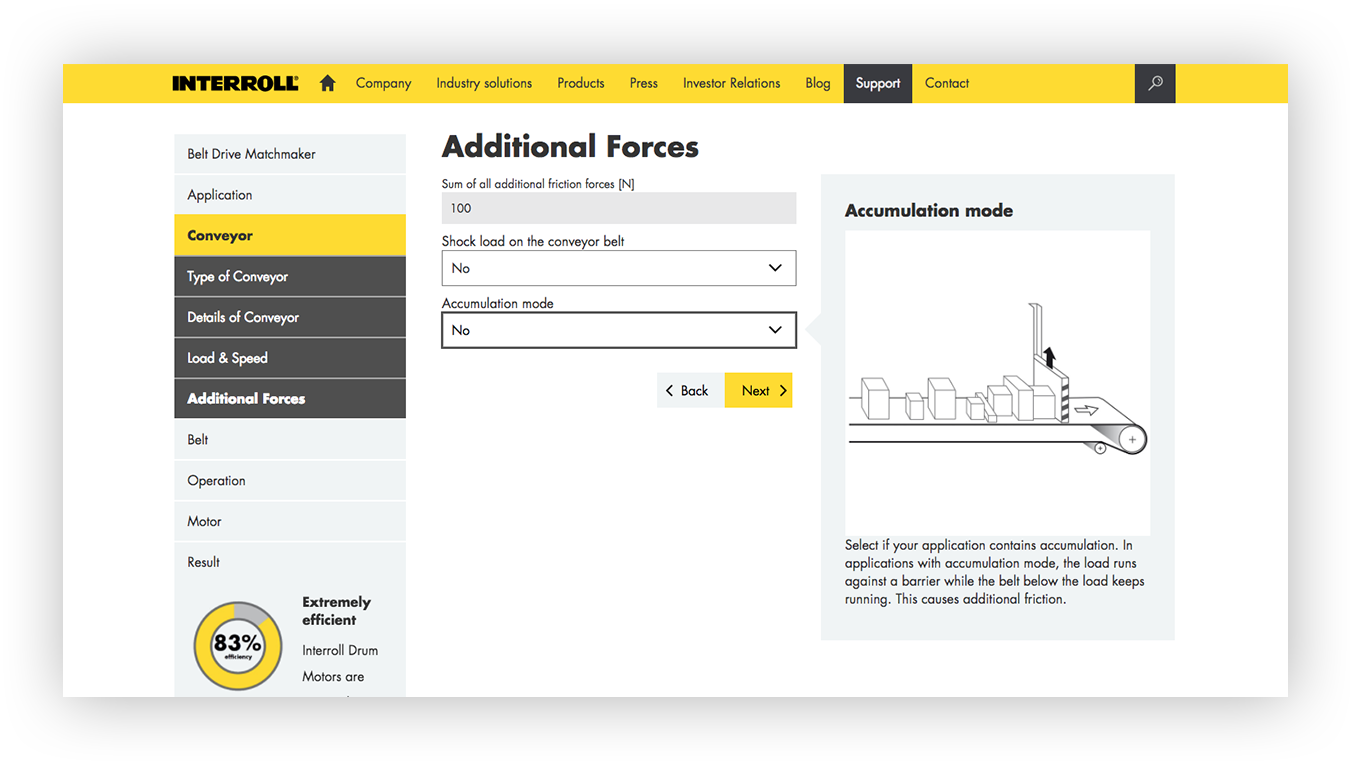
Task: Select Additional Forces step
Action: (290, 399)
